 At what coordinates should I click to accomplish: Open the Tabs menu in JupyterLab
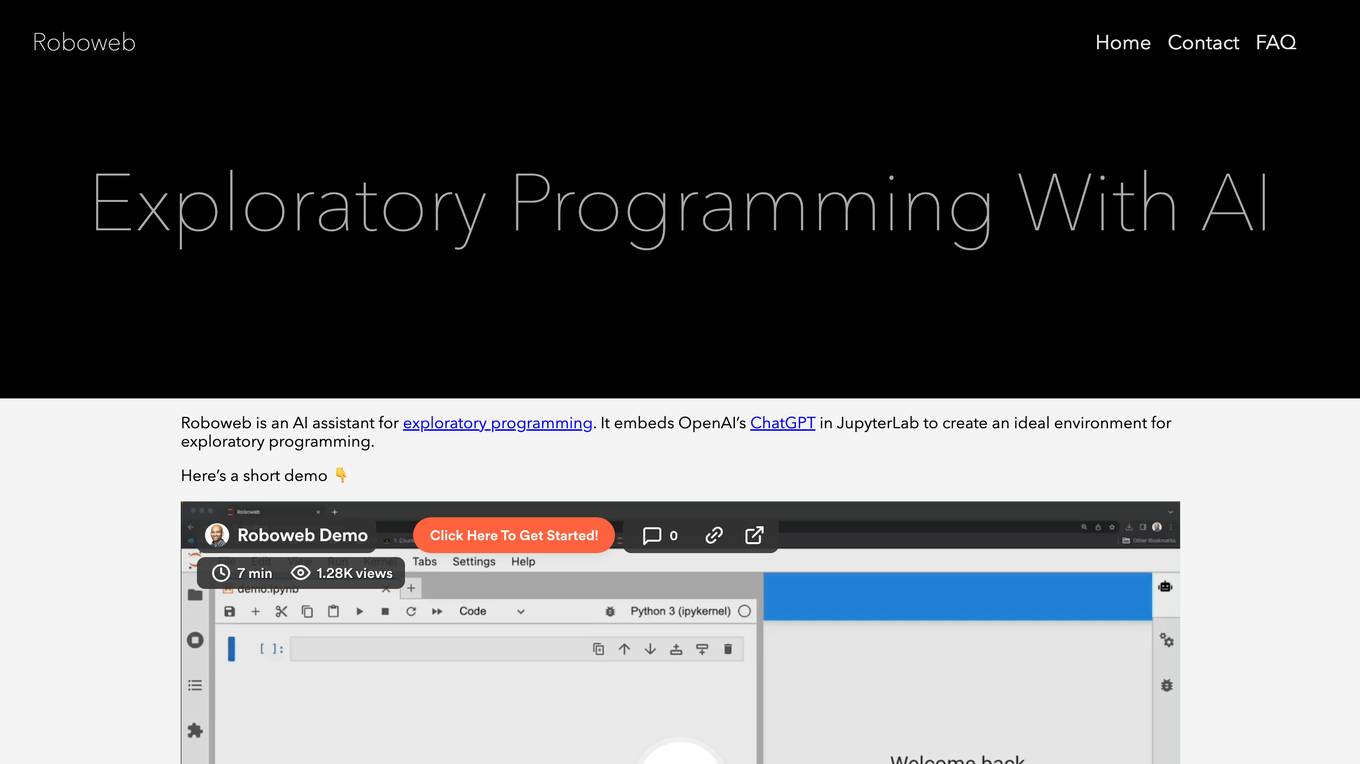[425, 562]
